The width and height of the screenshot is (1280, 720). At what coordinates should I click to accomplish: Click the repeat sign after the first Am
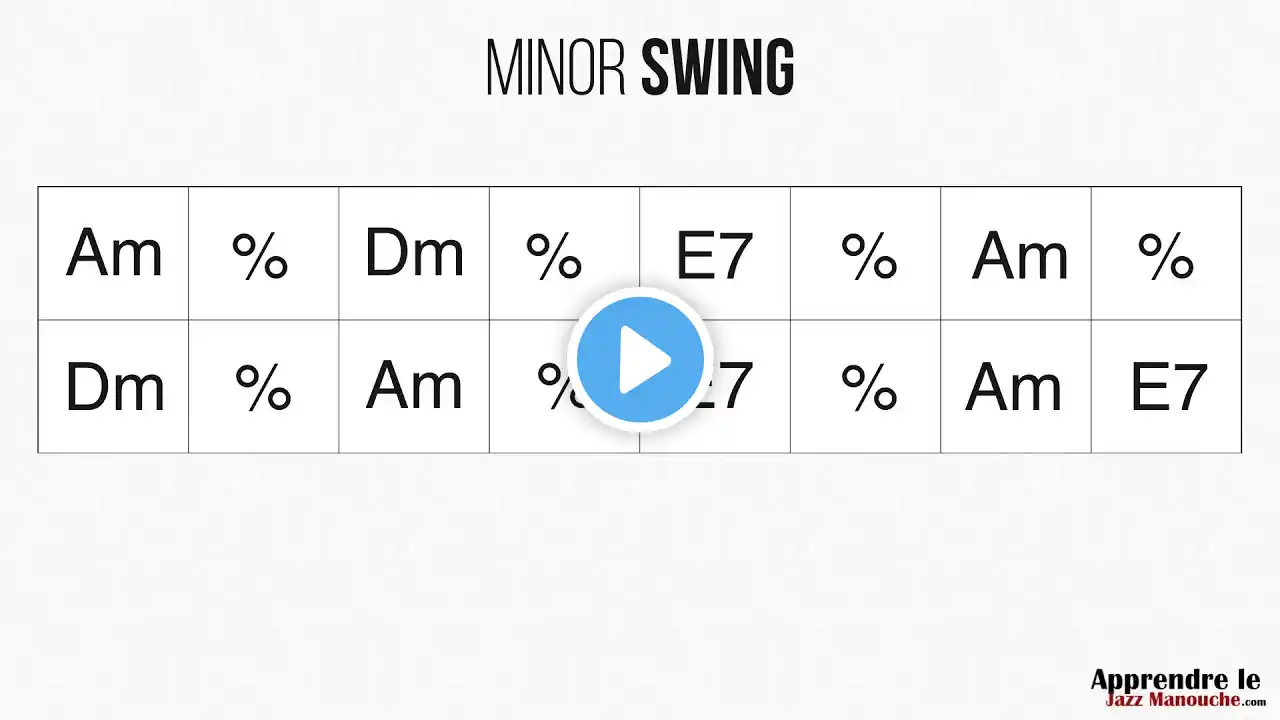(x=261, y=256)
